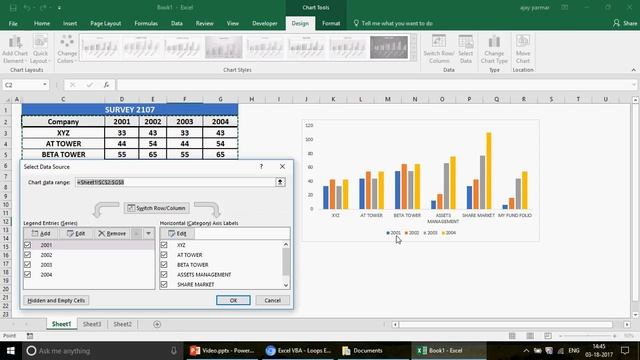Switch to Formulas ribbon tab
The image size is (640, 360).
[x=146, y=23]
